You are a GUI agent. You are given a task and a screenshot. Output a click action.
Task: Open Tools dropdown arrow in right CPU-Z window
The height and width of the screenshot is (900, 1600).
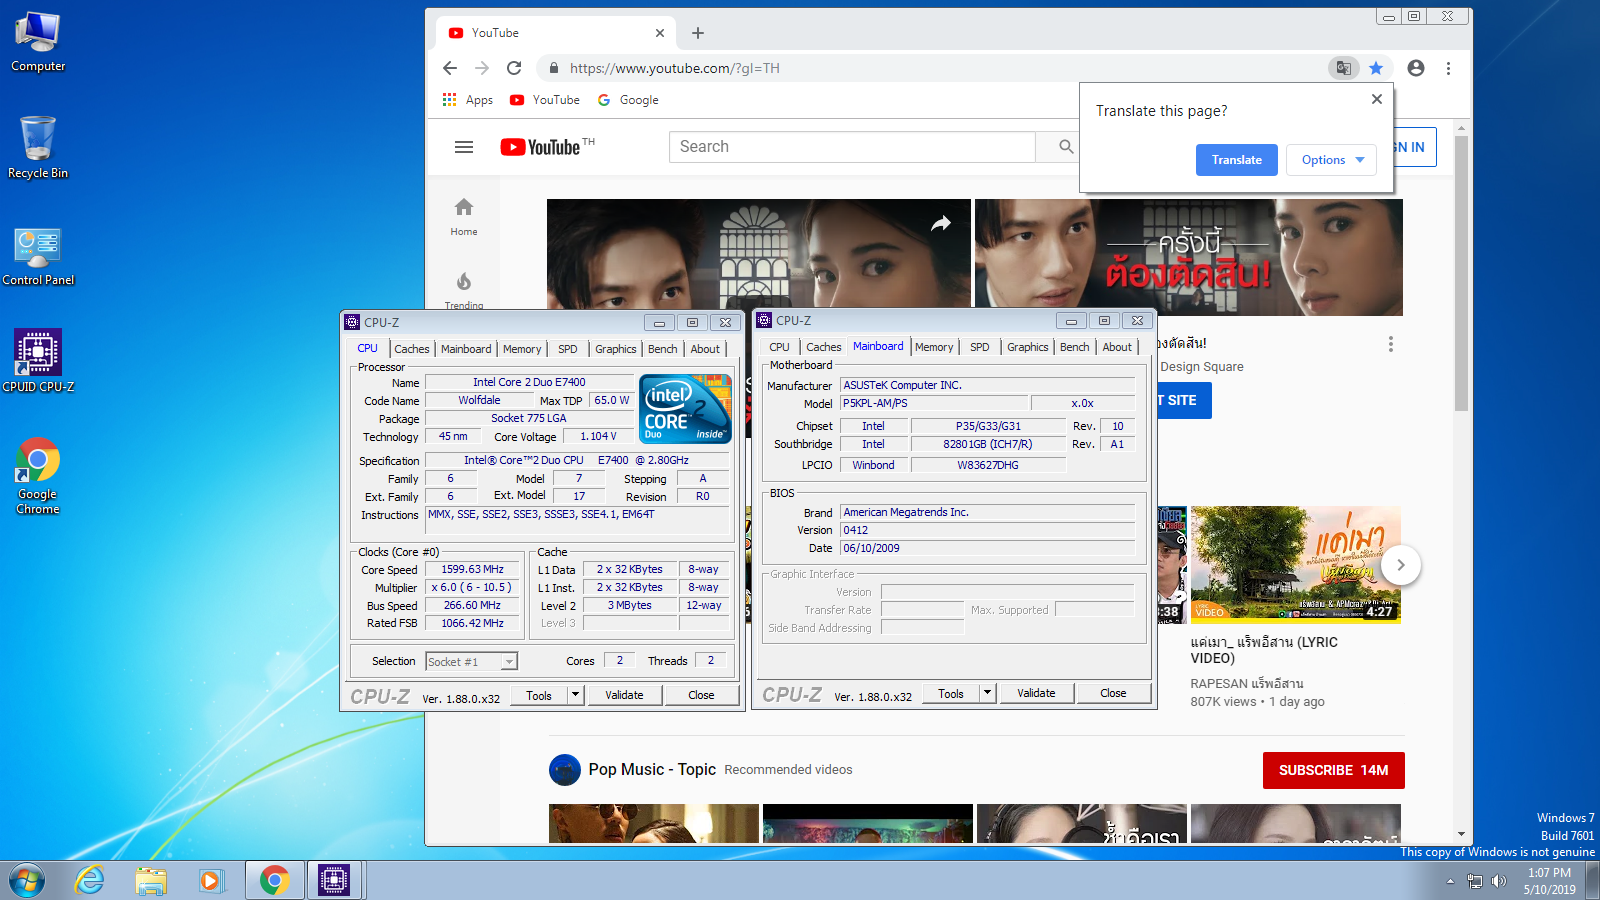coord(988,693)
